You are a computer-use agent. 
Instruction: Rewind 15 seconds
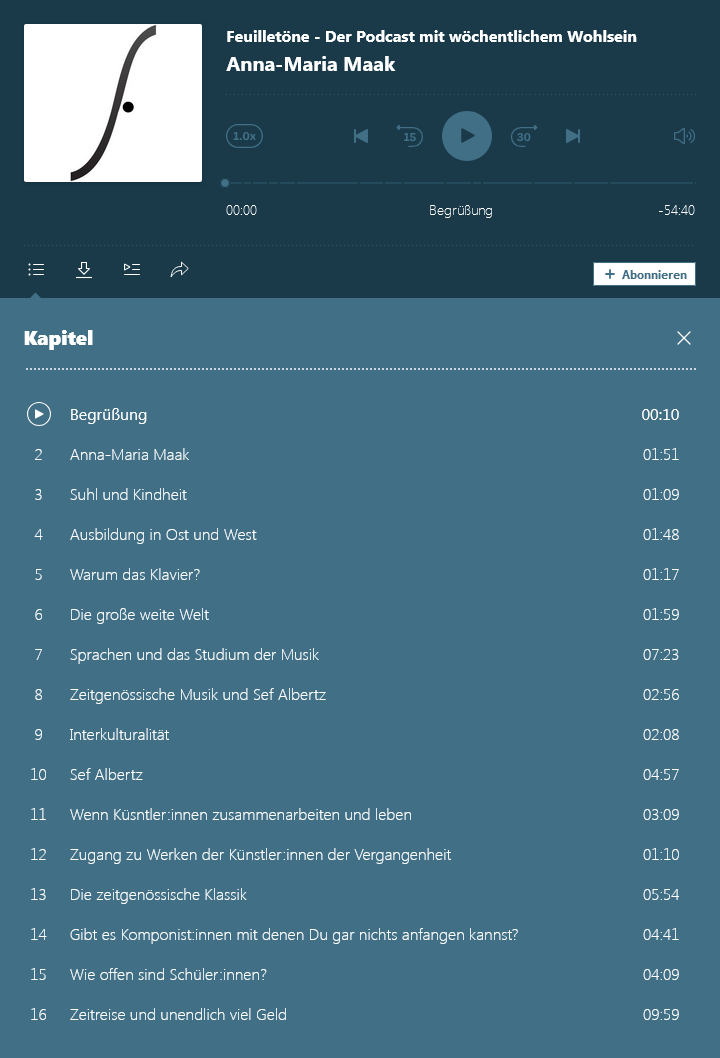[410, 136]
